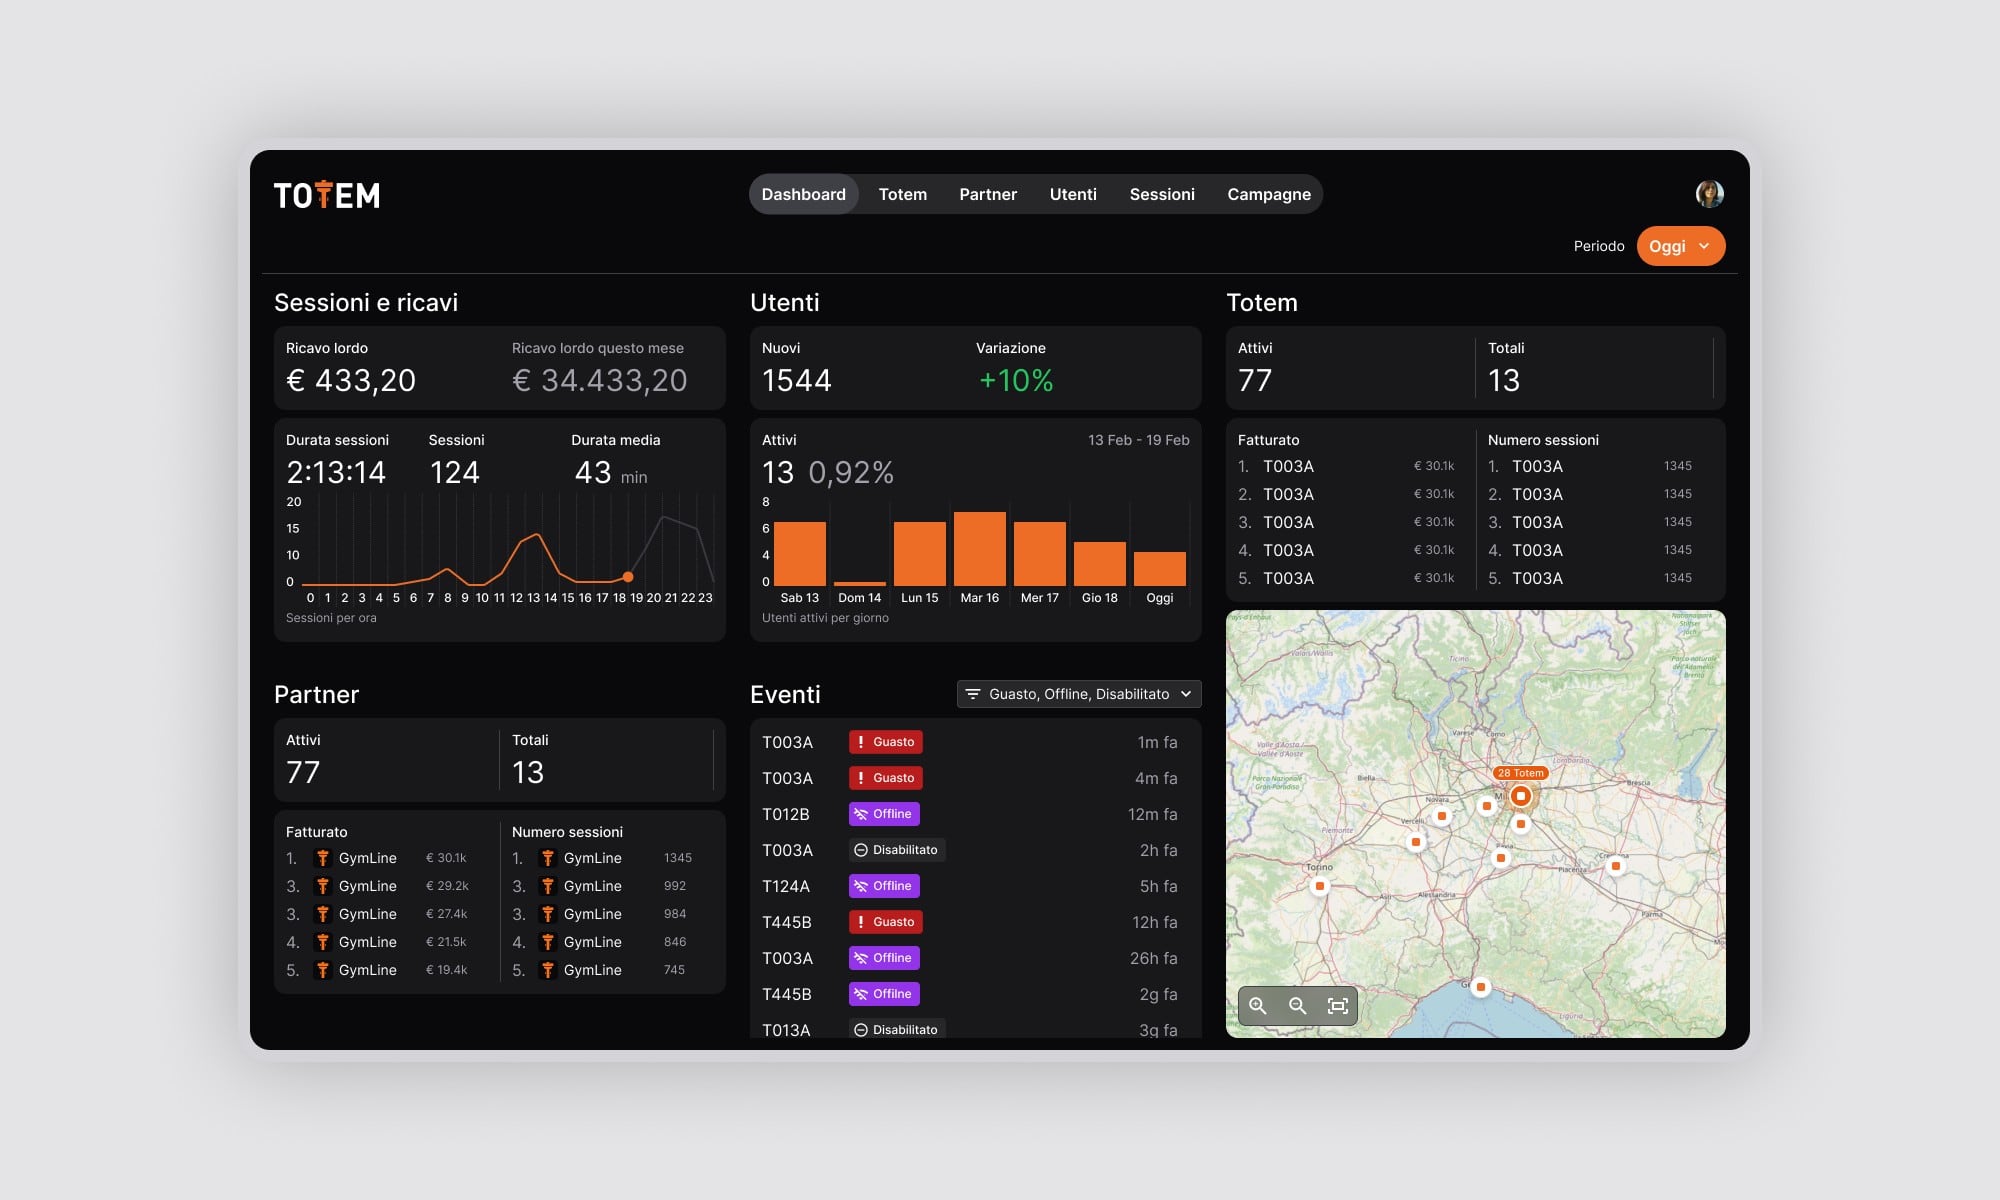The height and width of the screenshot is (1200, 2000).
Task: Click the Torino totem marker on map
Action: [1320, 886]
